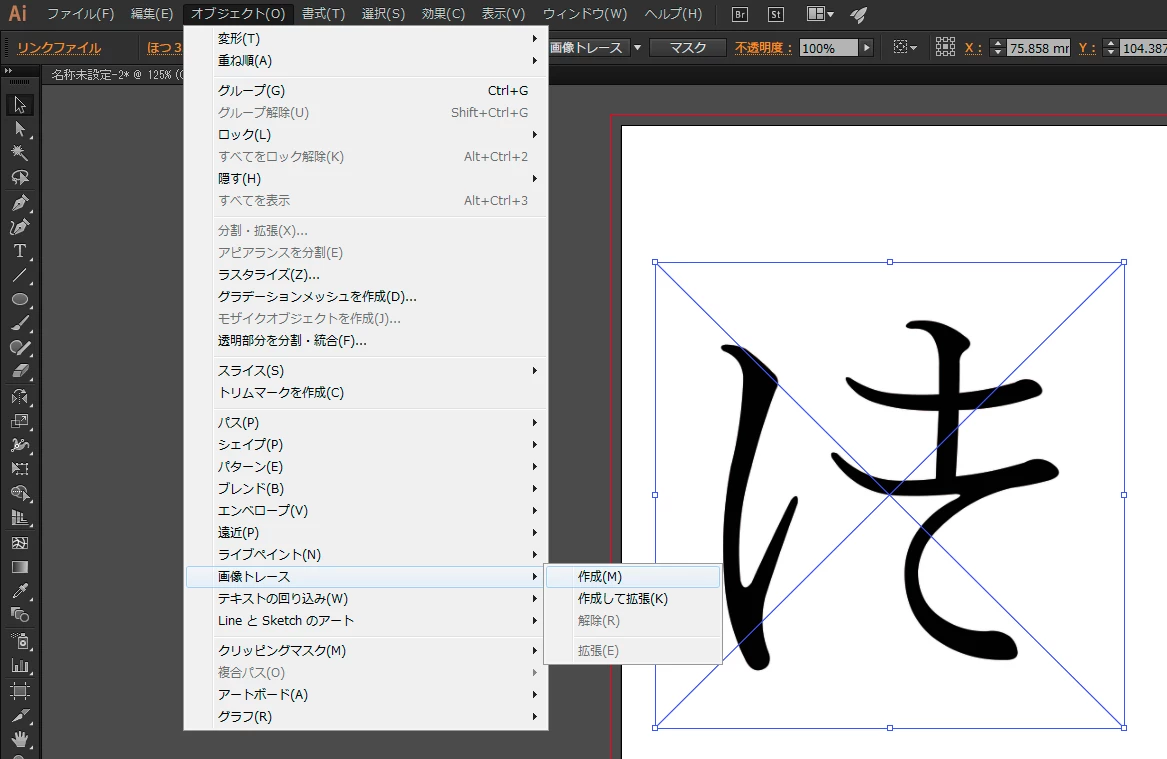Open the 編集(E) menu
The image size is (1167, 759).
pyautogui.click(x=151, y=14)
